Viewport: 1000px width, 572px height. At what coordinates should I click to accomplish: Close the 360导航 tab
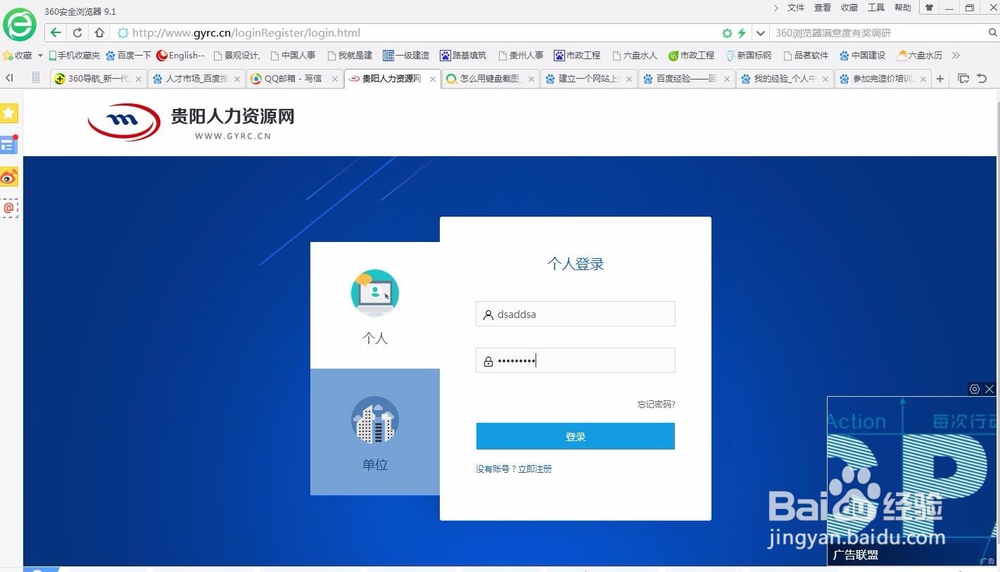point(138,79)
